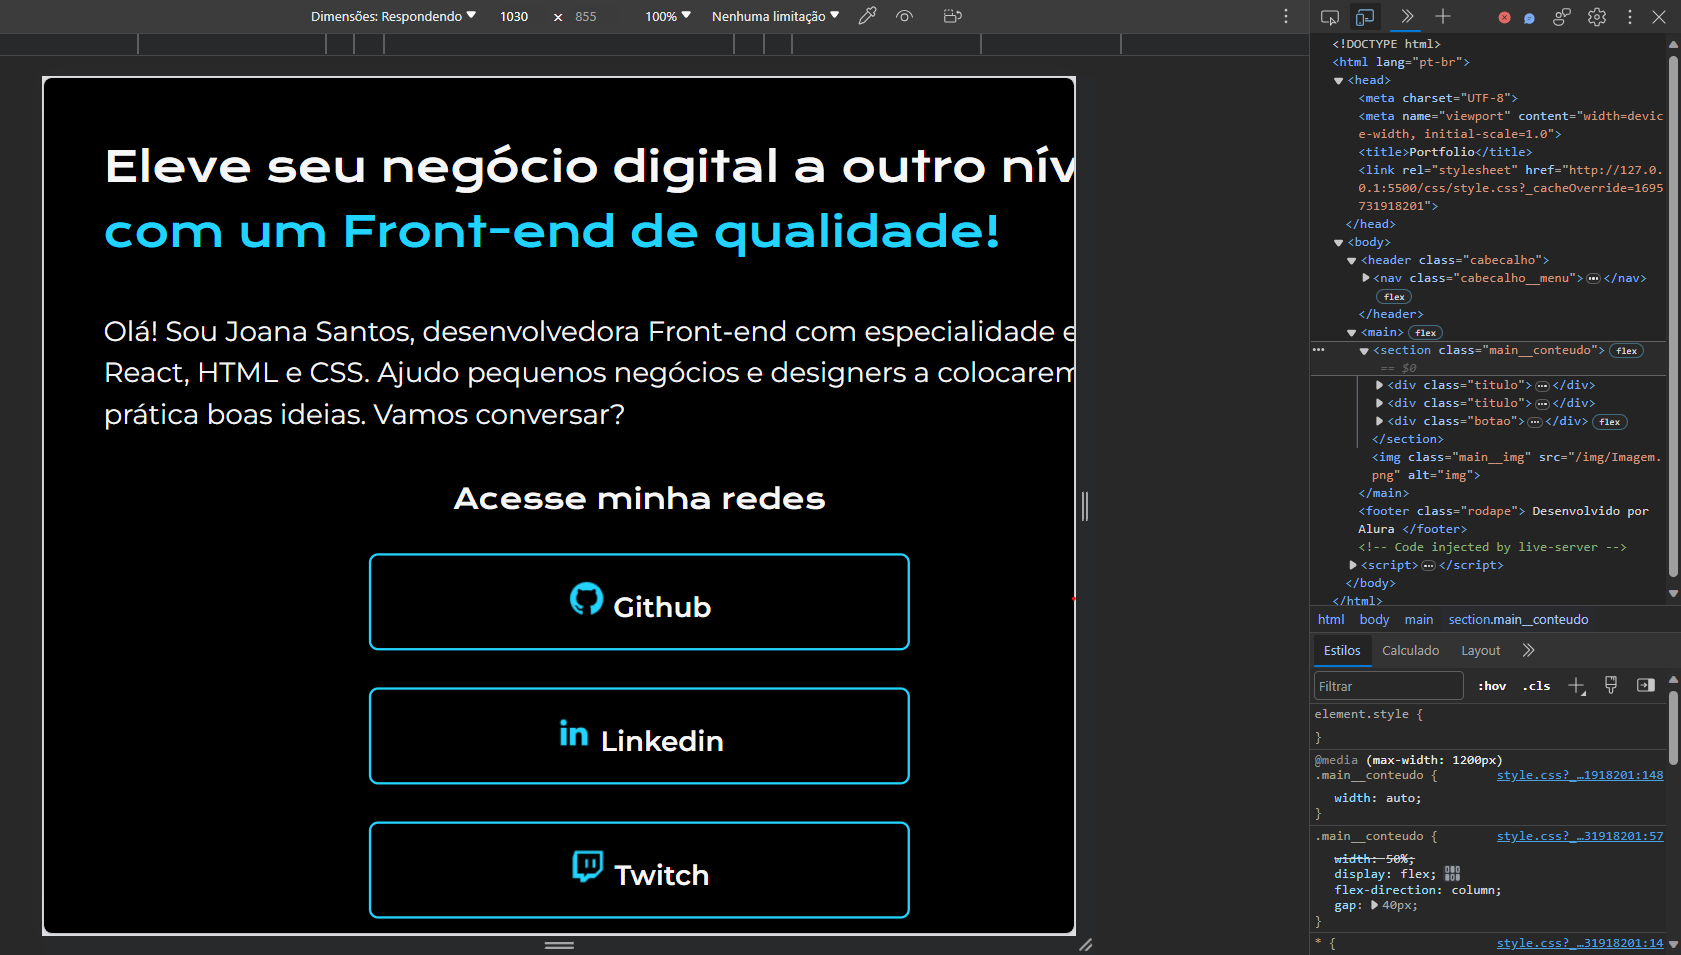The width and height of the screenshot is (1681, 955).
Task: Open DevTools customize three-dot menu
Action: [1630, 16]
